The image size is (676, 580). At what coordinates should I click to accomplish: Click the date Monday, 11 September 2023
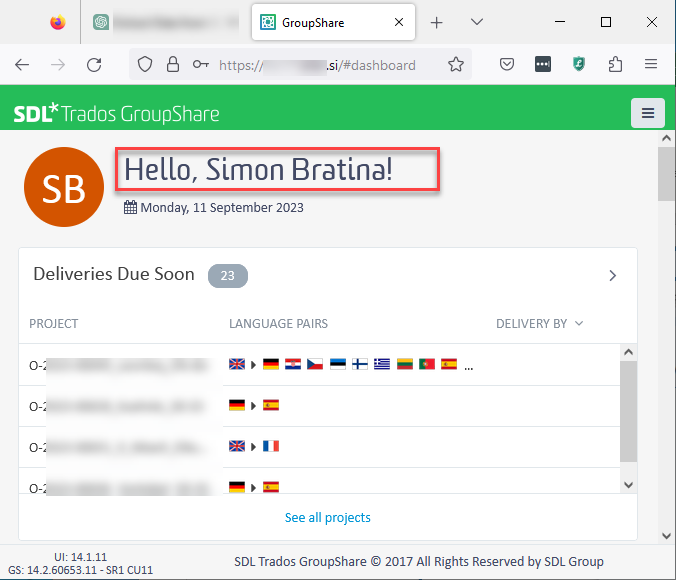click(x=222, y=207)
